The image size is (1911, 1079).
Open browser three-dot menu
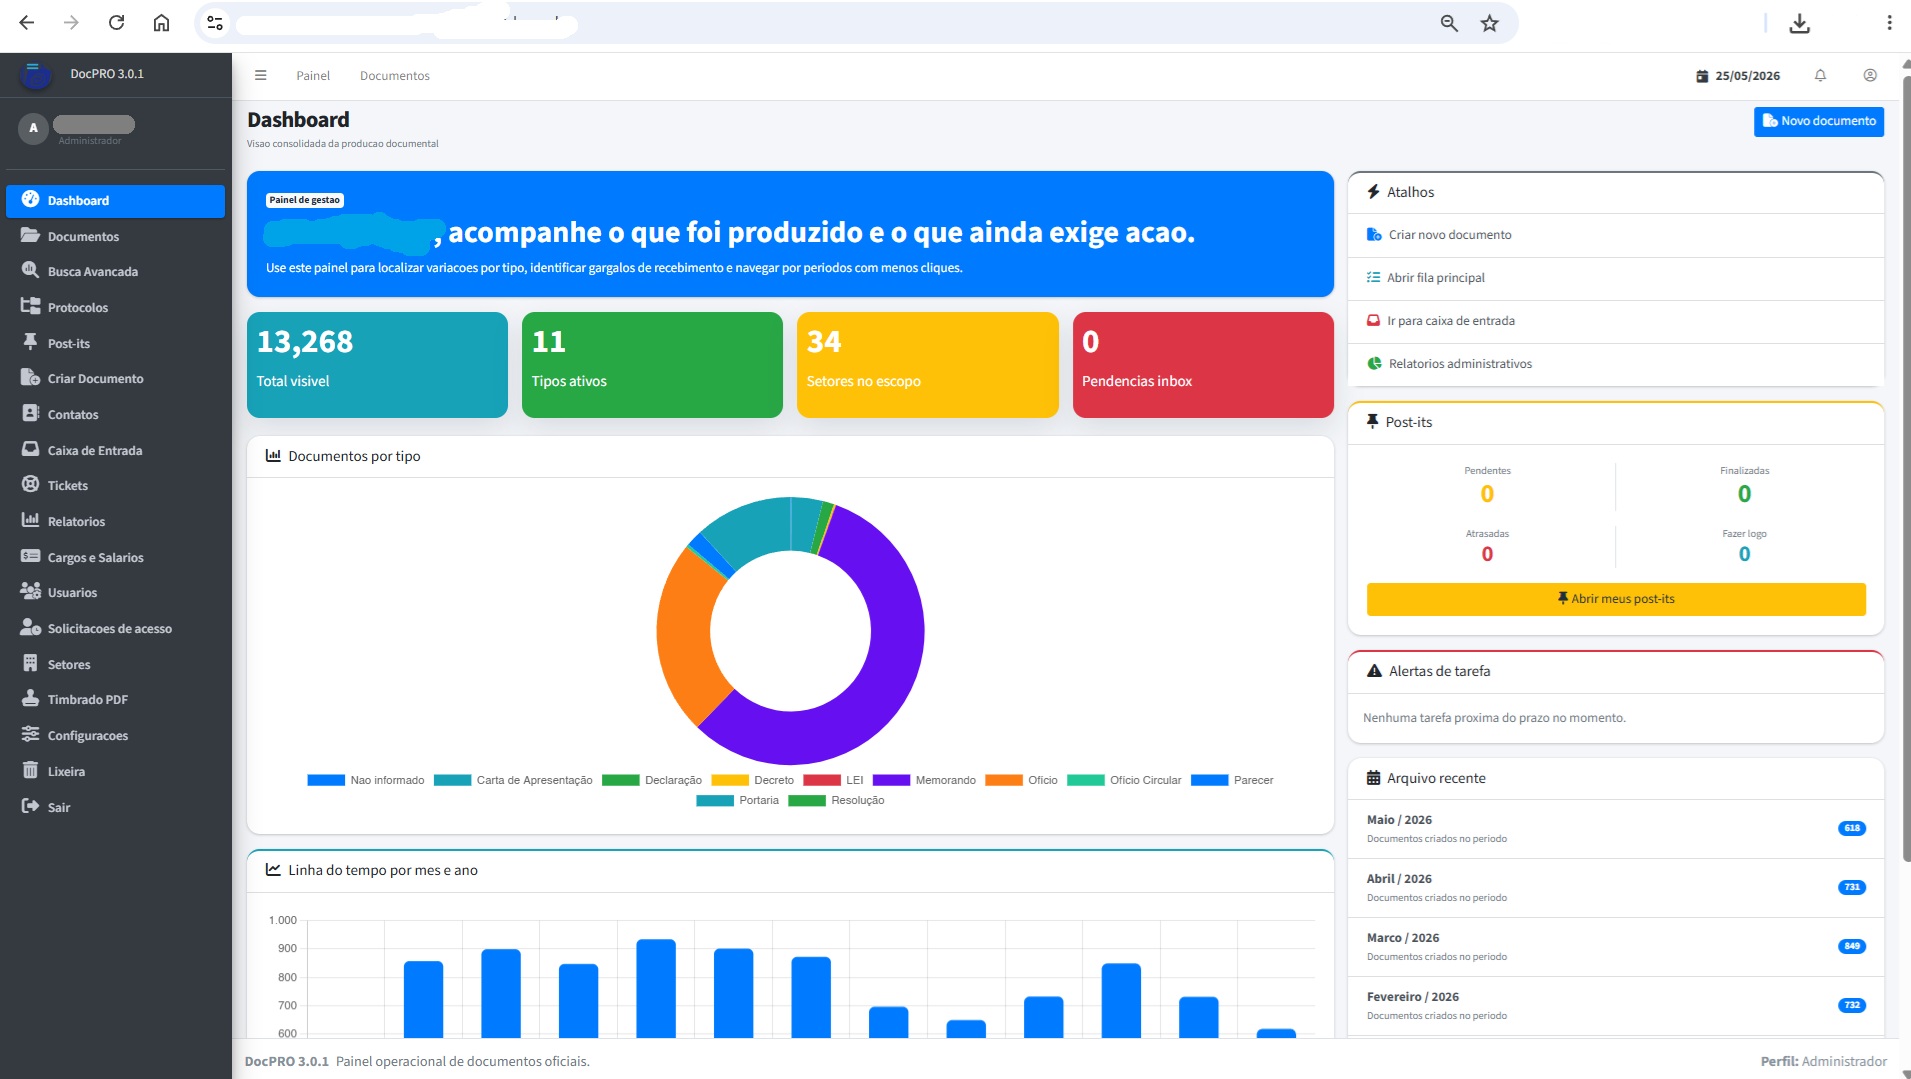1888,22
